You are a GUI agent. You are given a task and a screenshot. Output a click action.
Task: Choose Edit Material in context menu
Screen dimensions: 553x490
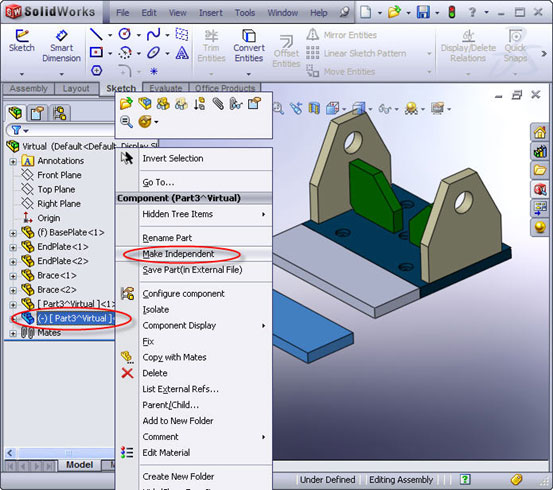(194, 453)
